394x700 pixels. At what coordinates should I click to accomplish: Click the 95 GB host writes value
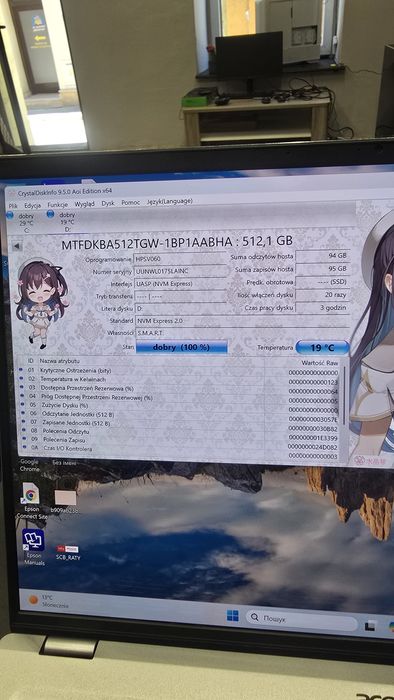(322, 269)
